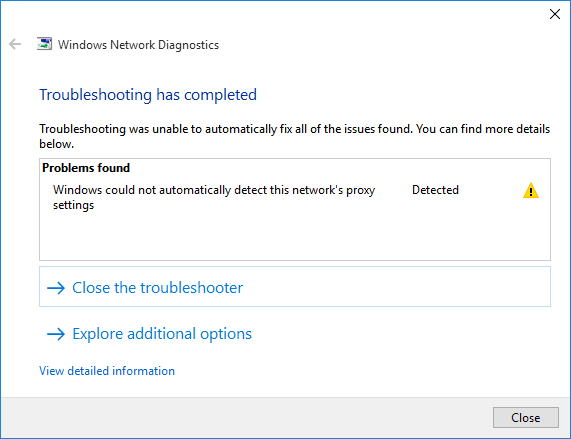
Task: Click the back arrow in the header
Action: click(15, 44)
